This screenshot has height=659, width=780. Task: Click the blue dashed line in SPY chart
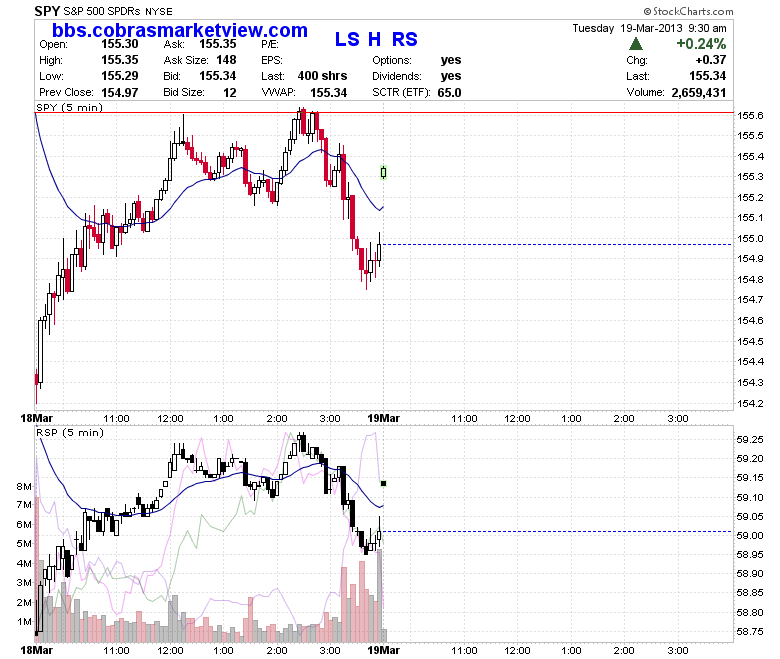[557, 244]
